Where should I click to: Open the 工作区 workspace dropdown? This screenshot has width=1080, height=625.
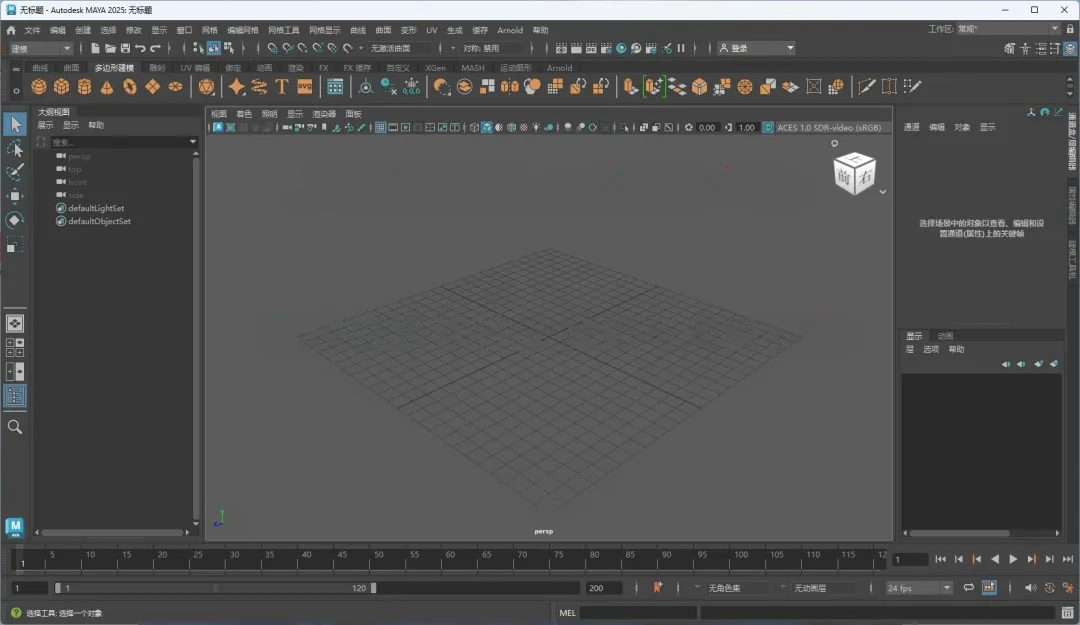click(1008, 29)
